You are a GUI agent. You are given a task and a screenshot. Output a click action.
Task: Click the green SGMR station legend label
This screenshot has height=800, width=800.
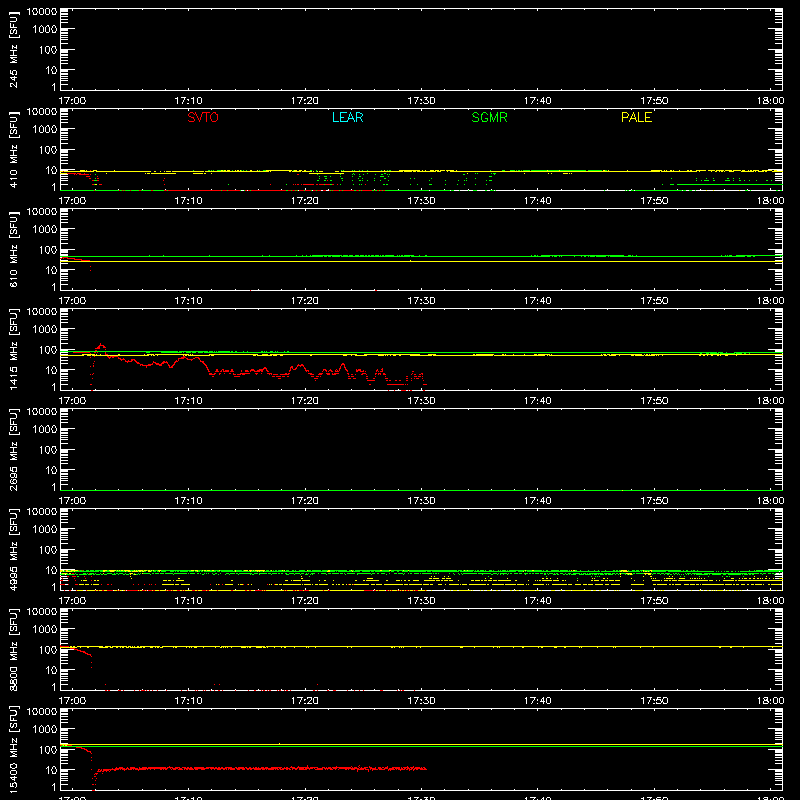(x=489, y=117)
